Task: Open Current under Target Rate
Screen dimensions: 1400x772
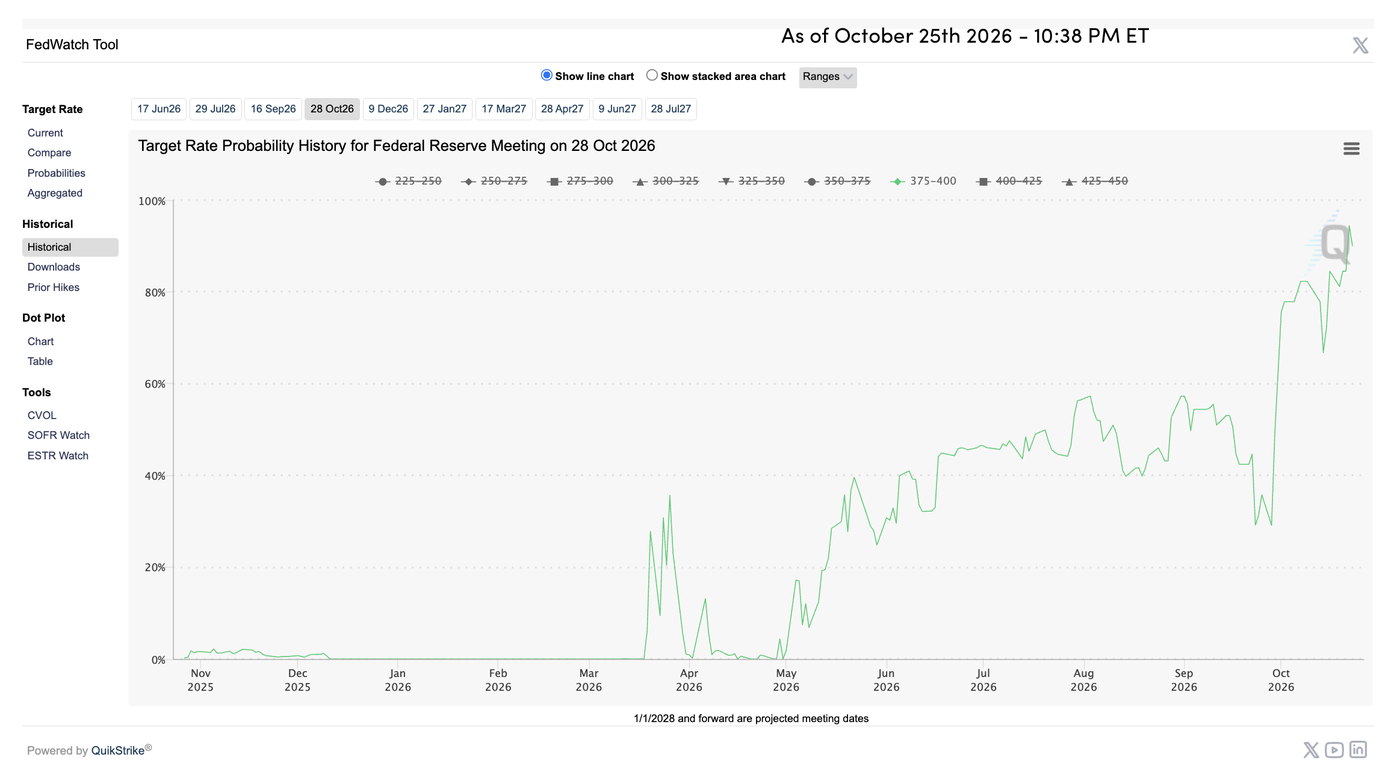Action: pyautogui.click(x=45, y=133)
